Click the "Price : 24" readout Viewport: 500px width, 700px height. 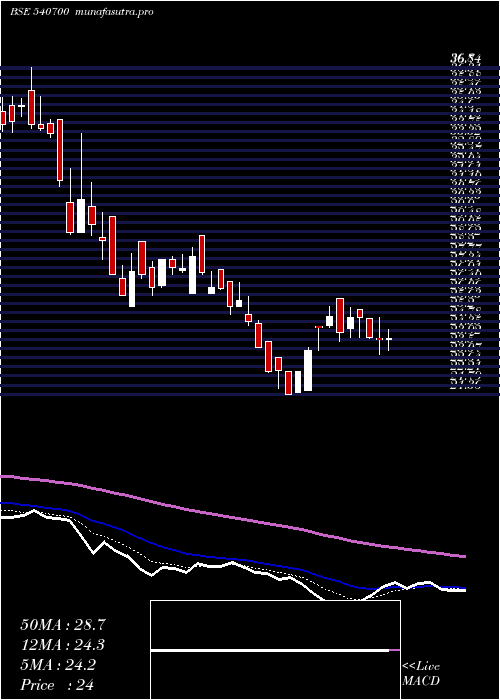[57, 685]
